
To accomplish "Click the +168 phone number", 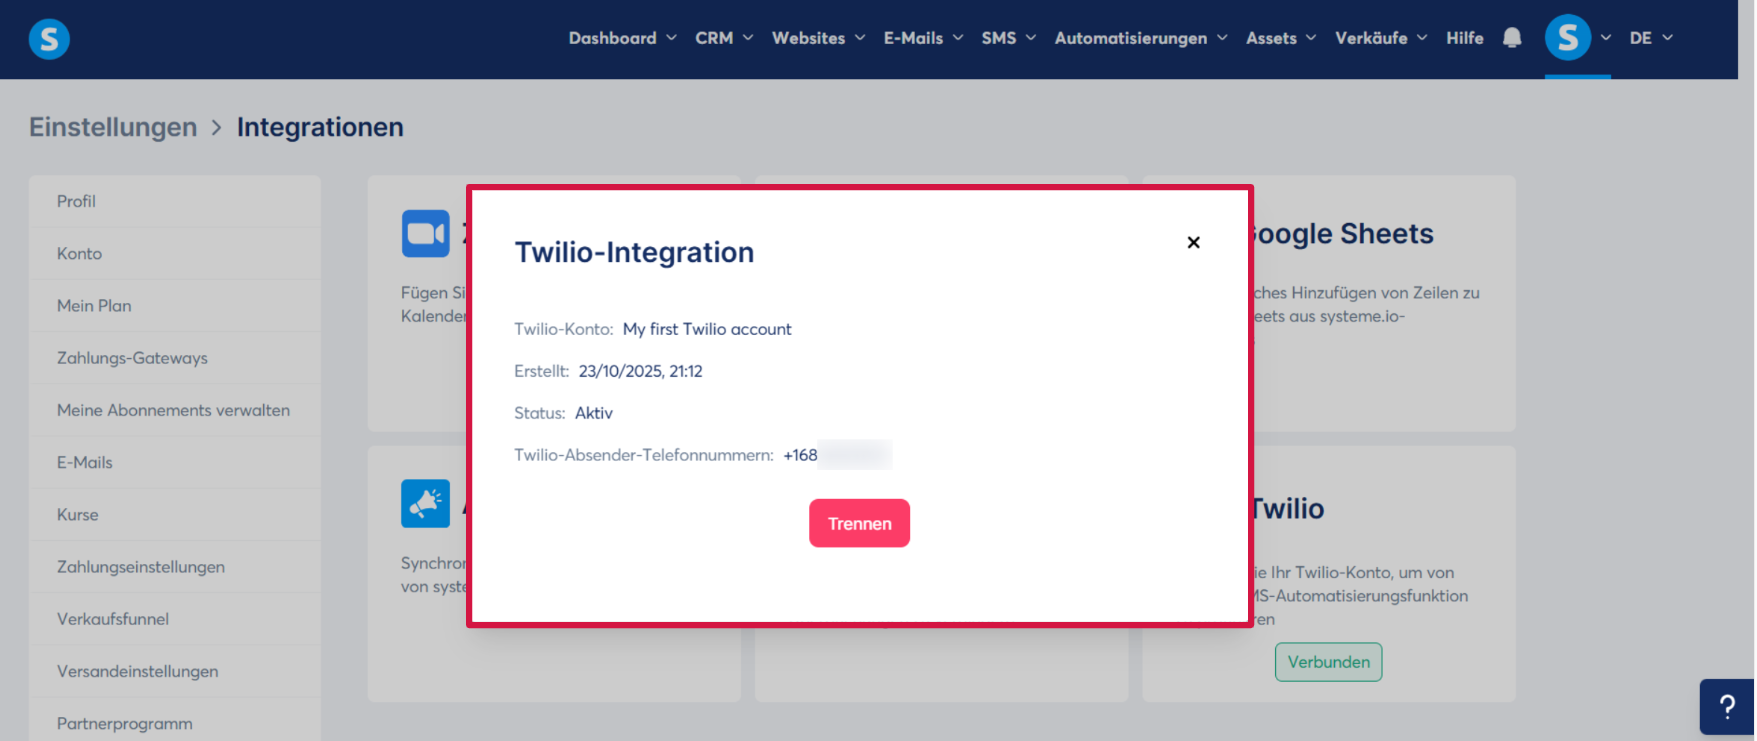I will point(800,455).
